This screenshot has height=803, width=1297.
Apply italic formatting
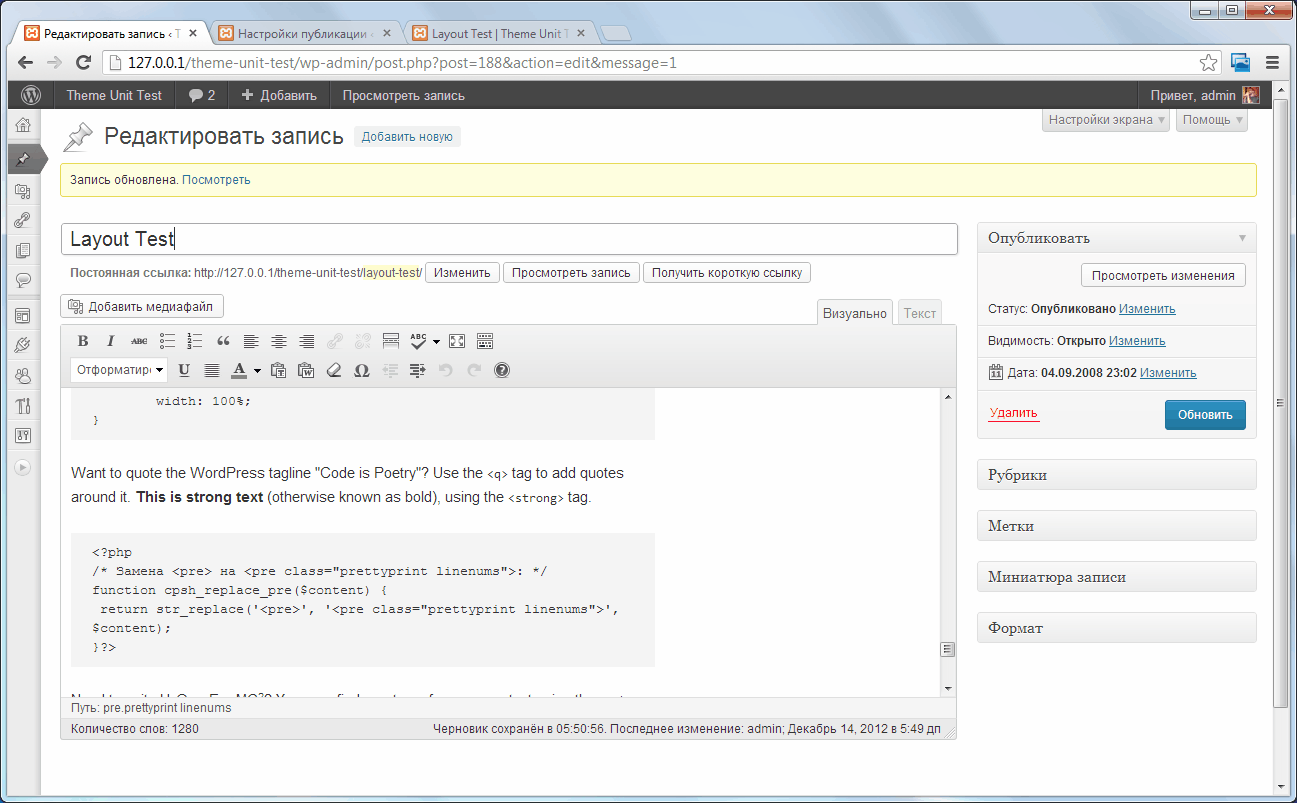click(111, 341)
